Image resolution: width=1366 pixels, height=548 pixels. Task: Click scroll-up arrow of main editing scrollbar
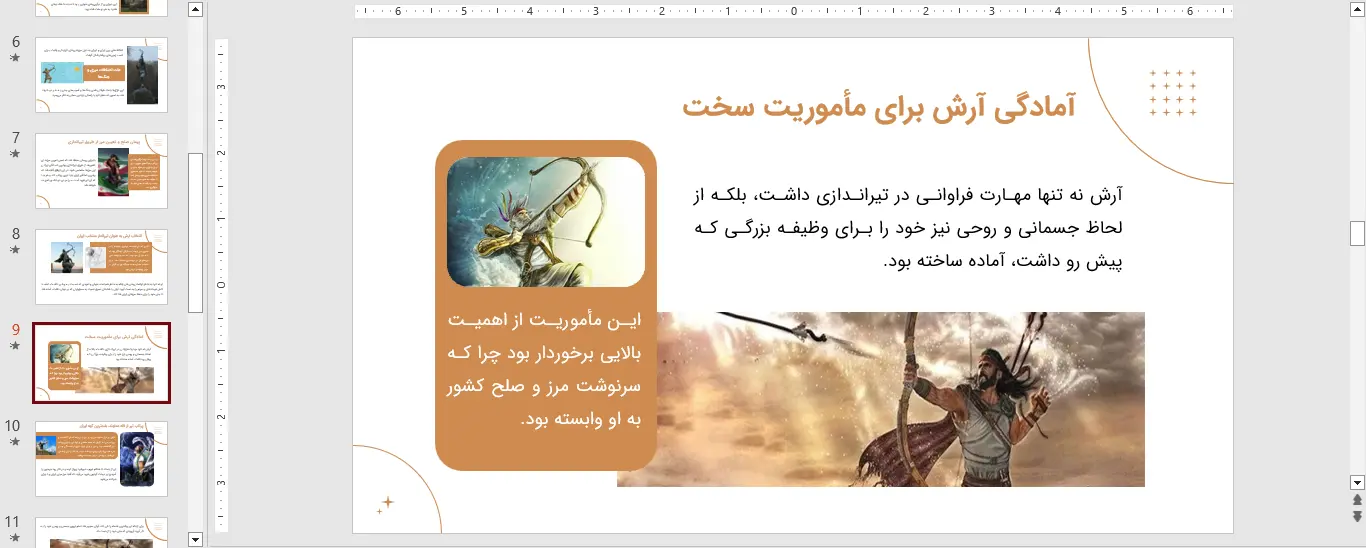point(1357,10)
